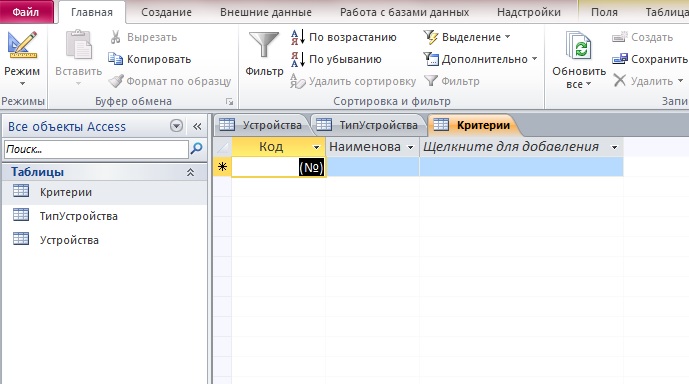The width and height of the screenshot is (689, 384).
Task: Sort descending with По убыванию
Action: tap(336, 59)
